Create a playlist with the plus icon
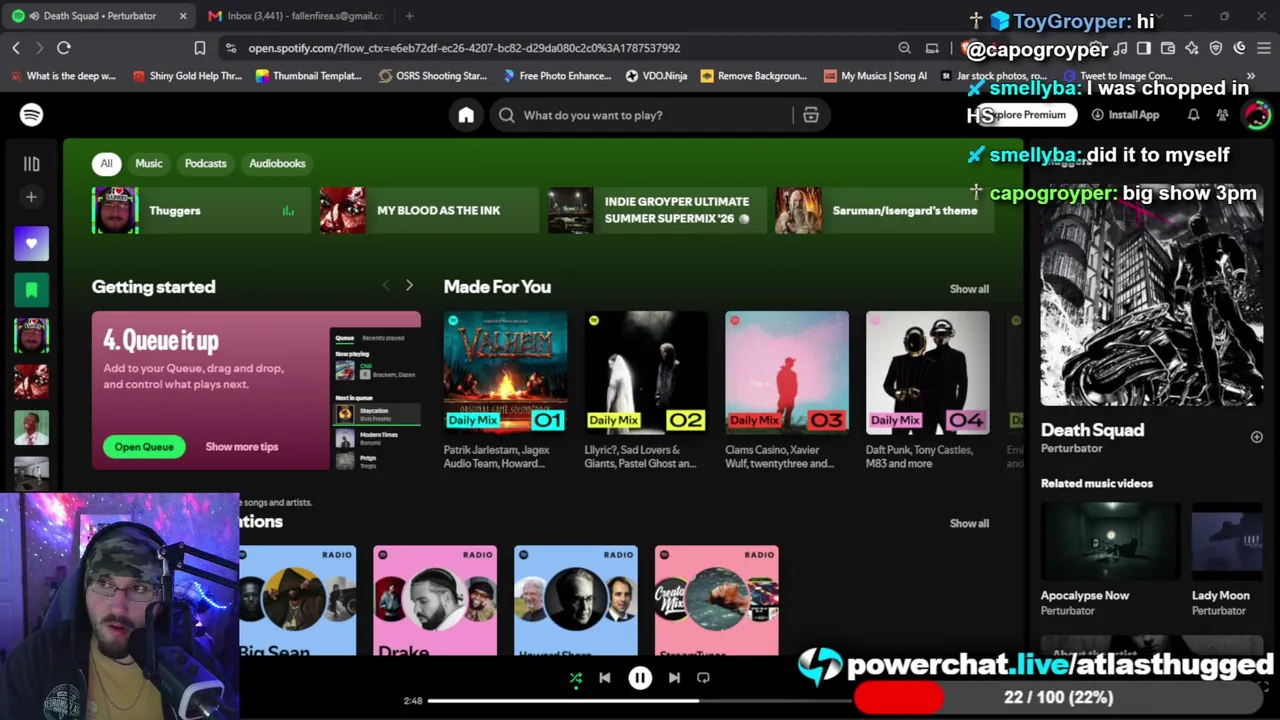Image resolution: width=1280 pixels, height=720 pixels. (31, 197)
